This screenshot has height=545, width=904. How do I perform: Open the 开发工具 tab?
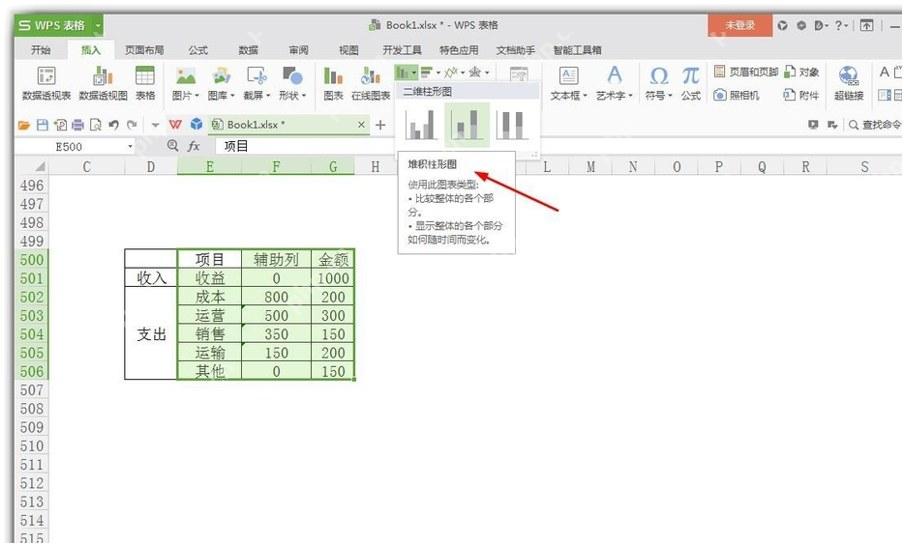pos(402,50)
